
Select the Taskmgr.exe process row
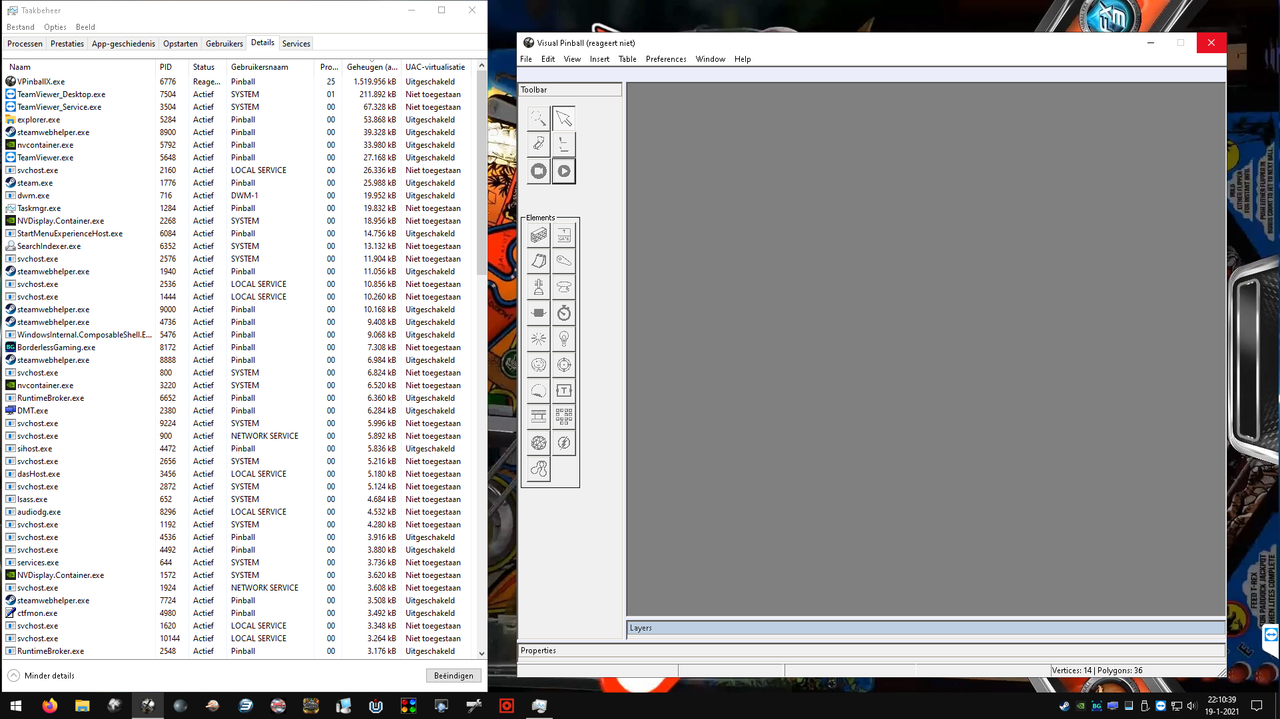238,208
